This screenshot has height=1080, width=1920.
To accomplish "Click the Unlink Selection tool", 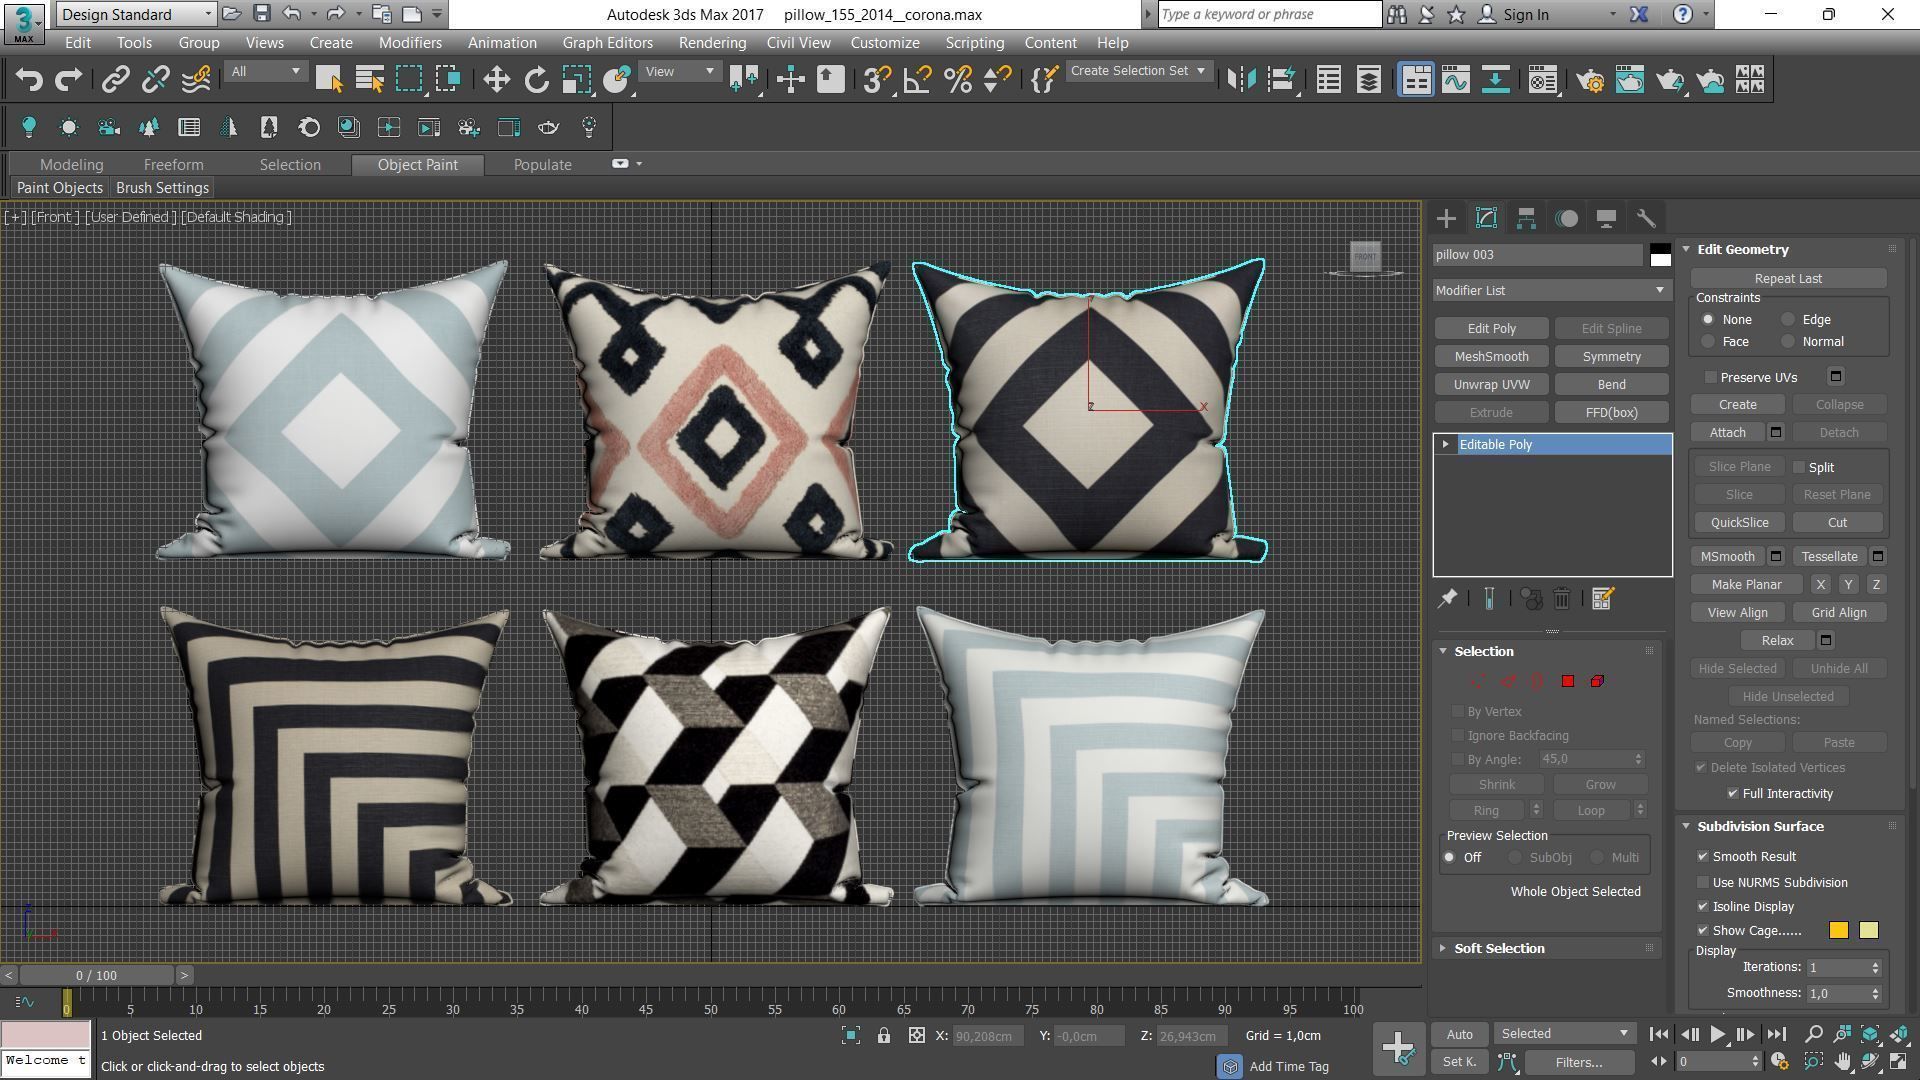I will click(155, 80).
